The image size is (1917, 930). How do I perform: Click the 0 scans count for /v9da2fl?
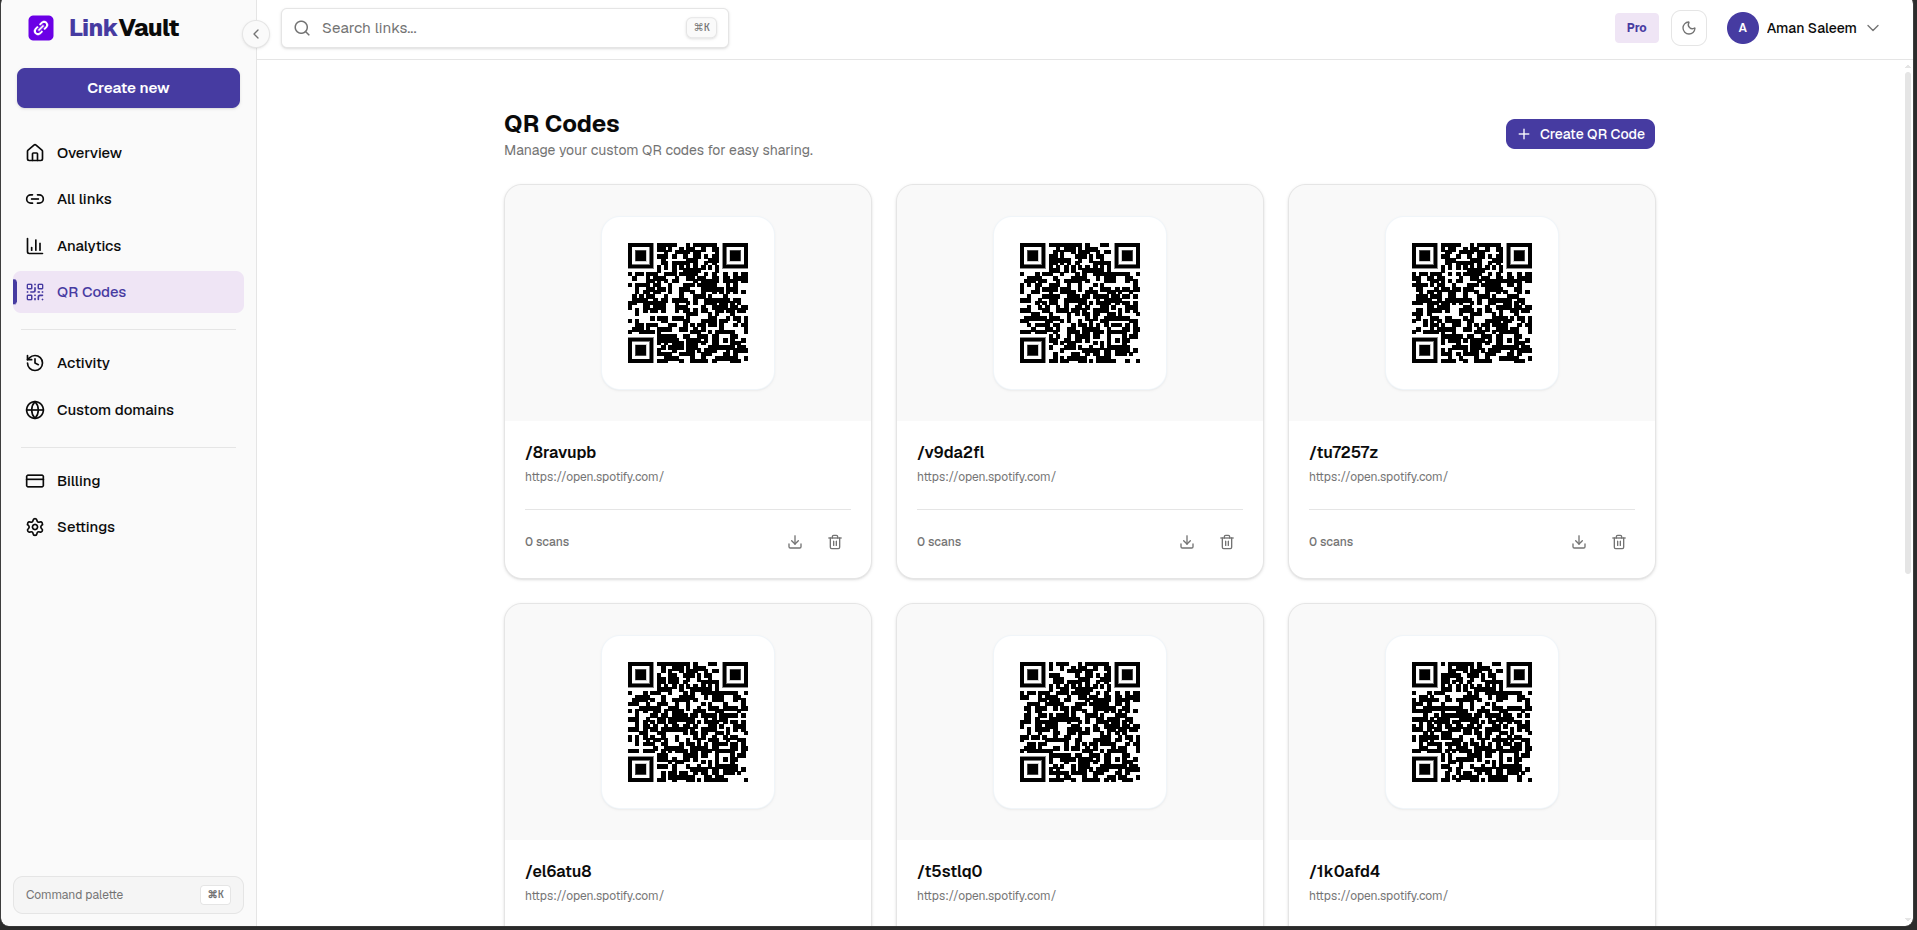click(939, 542)
